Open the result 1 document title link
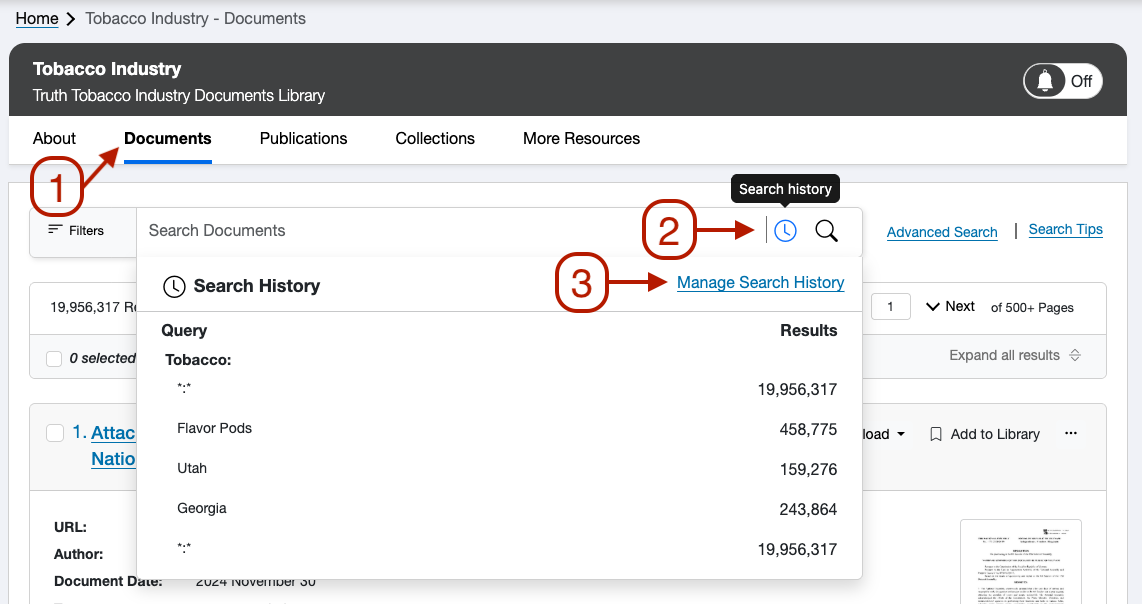The height and width of the screenshot is (604, 1142). (113, 446)
